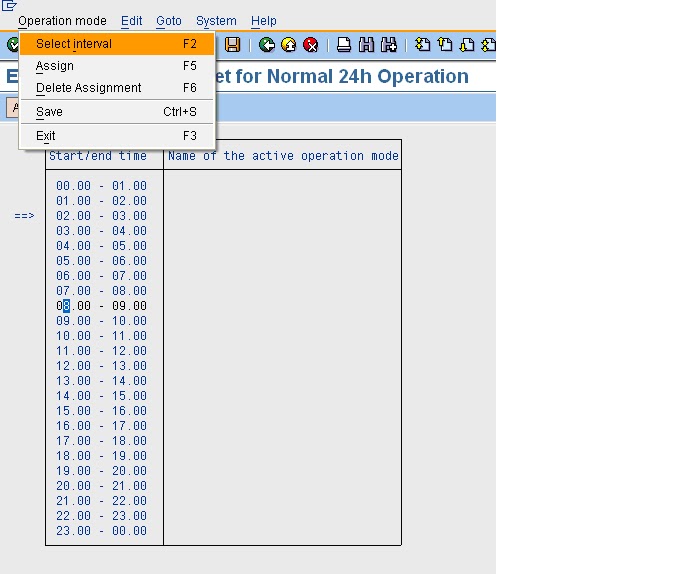The width and height of the screenshot is (695, 574).
Task: Select the 23.00 - 00.00 interval row
Action: (x=102, y=531)
